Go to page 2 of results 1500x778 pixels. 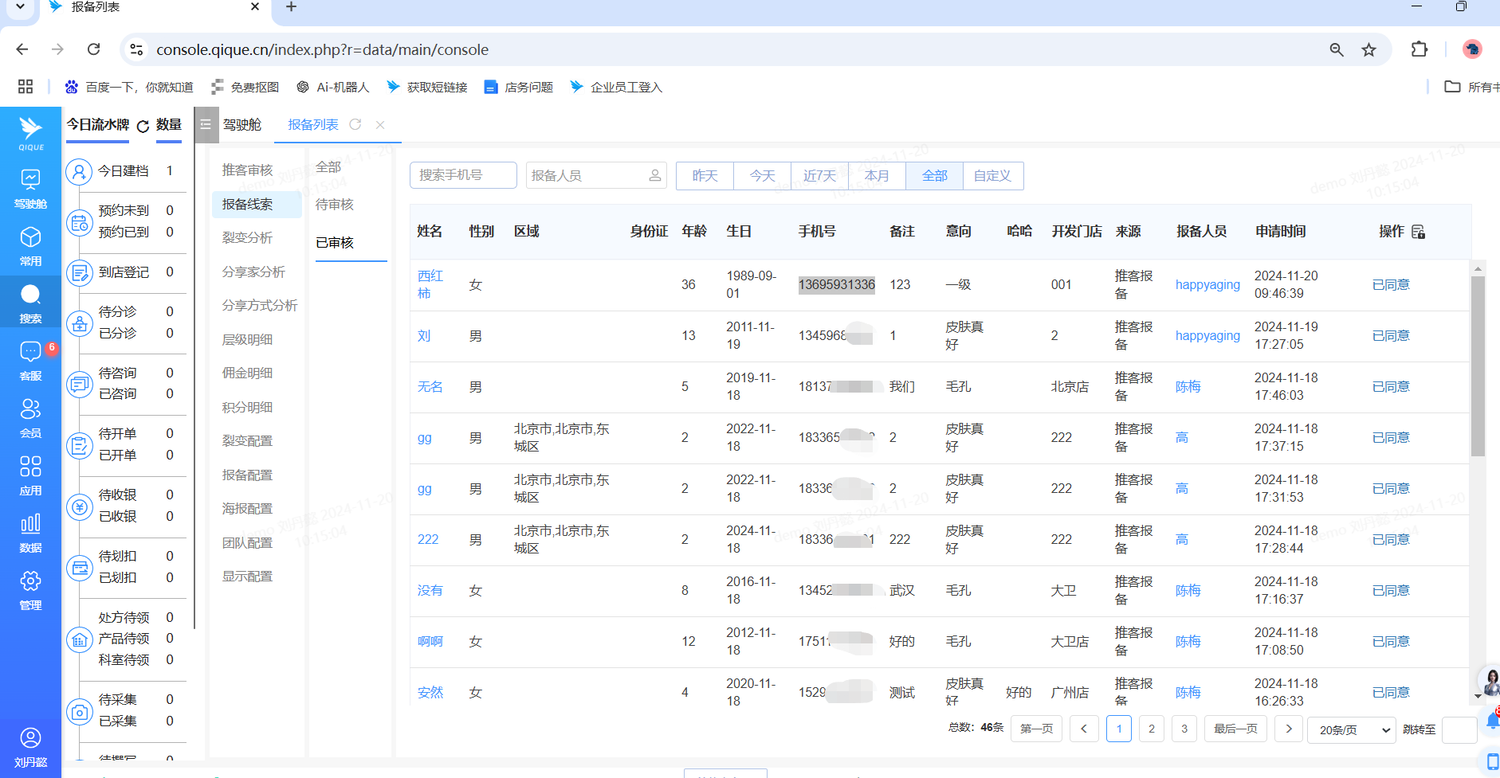[1151, 730]
